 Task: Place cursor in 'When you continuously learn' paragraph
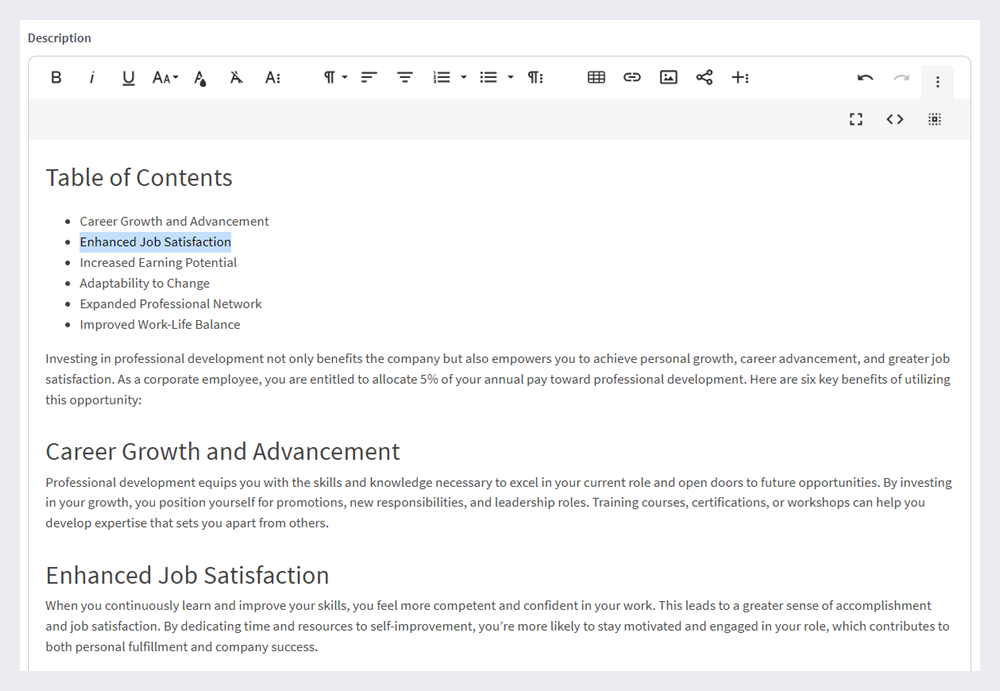[497, 626]
